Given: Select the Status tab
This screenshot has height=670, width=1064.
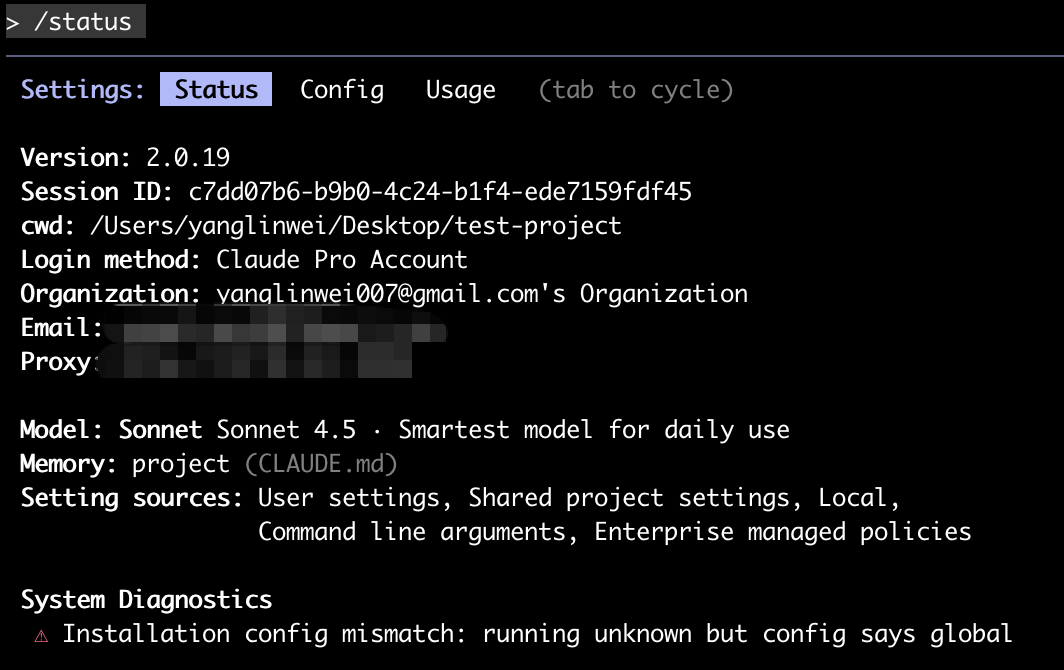Looking at the screenshot, I should tap(216, 90).
